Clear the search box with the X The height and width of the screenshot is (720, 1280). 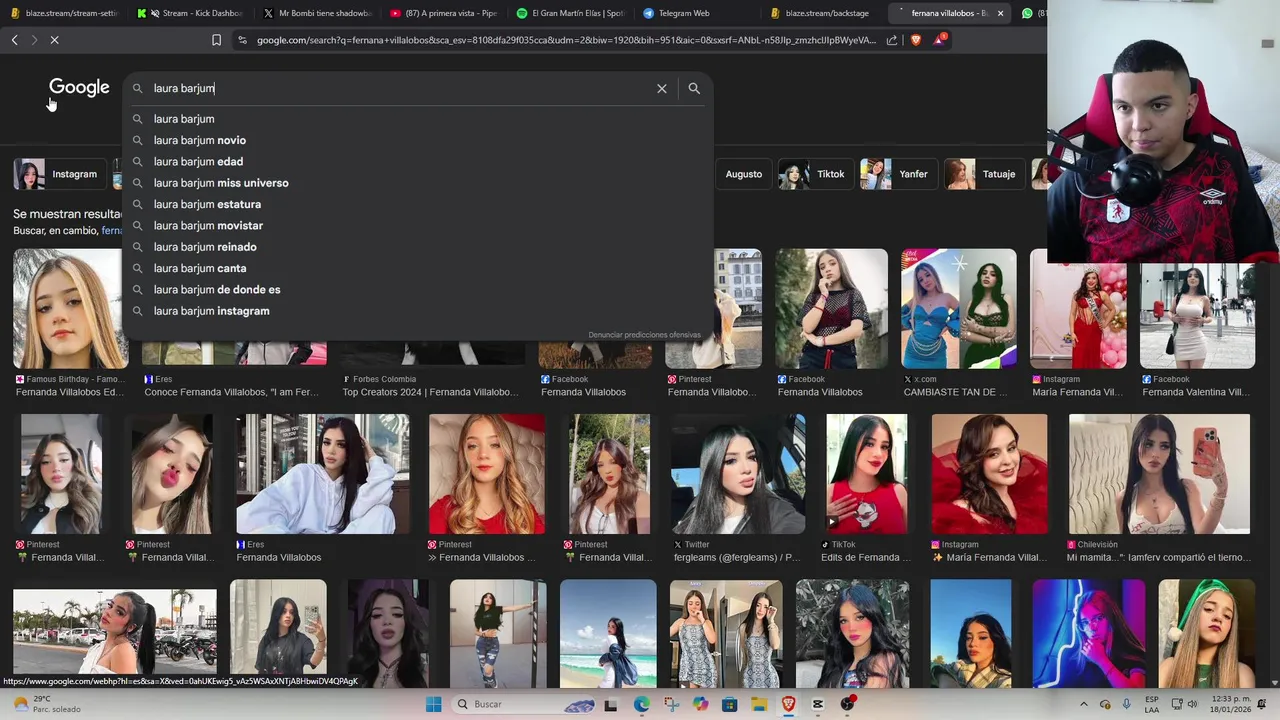[661, 88]
